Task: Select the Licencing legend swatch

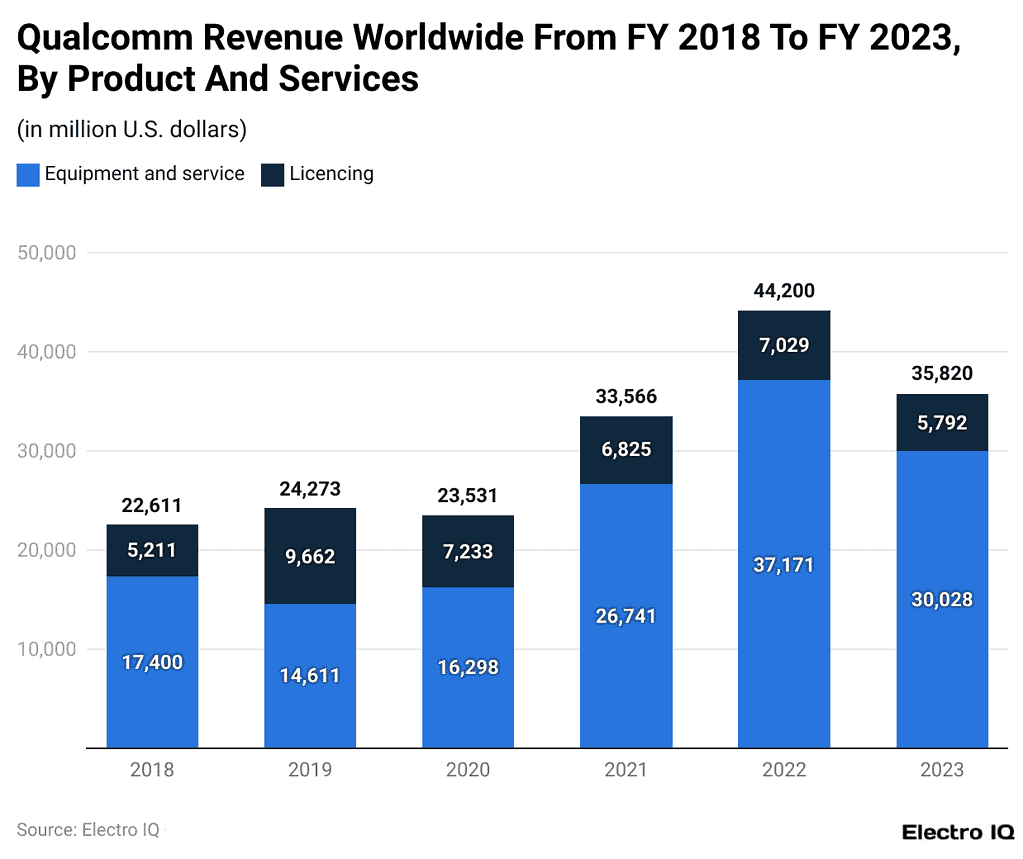Action: tap(272, 174)
